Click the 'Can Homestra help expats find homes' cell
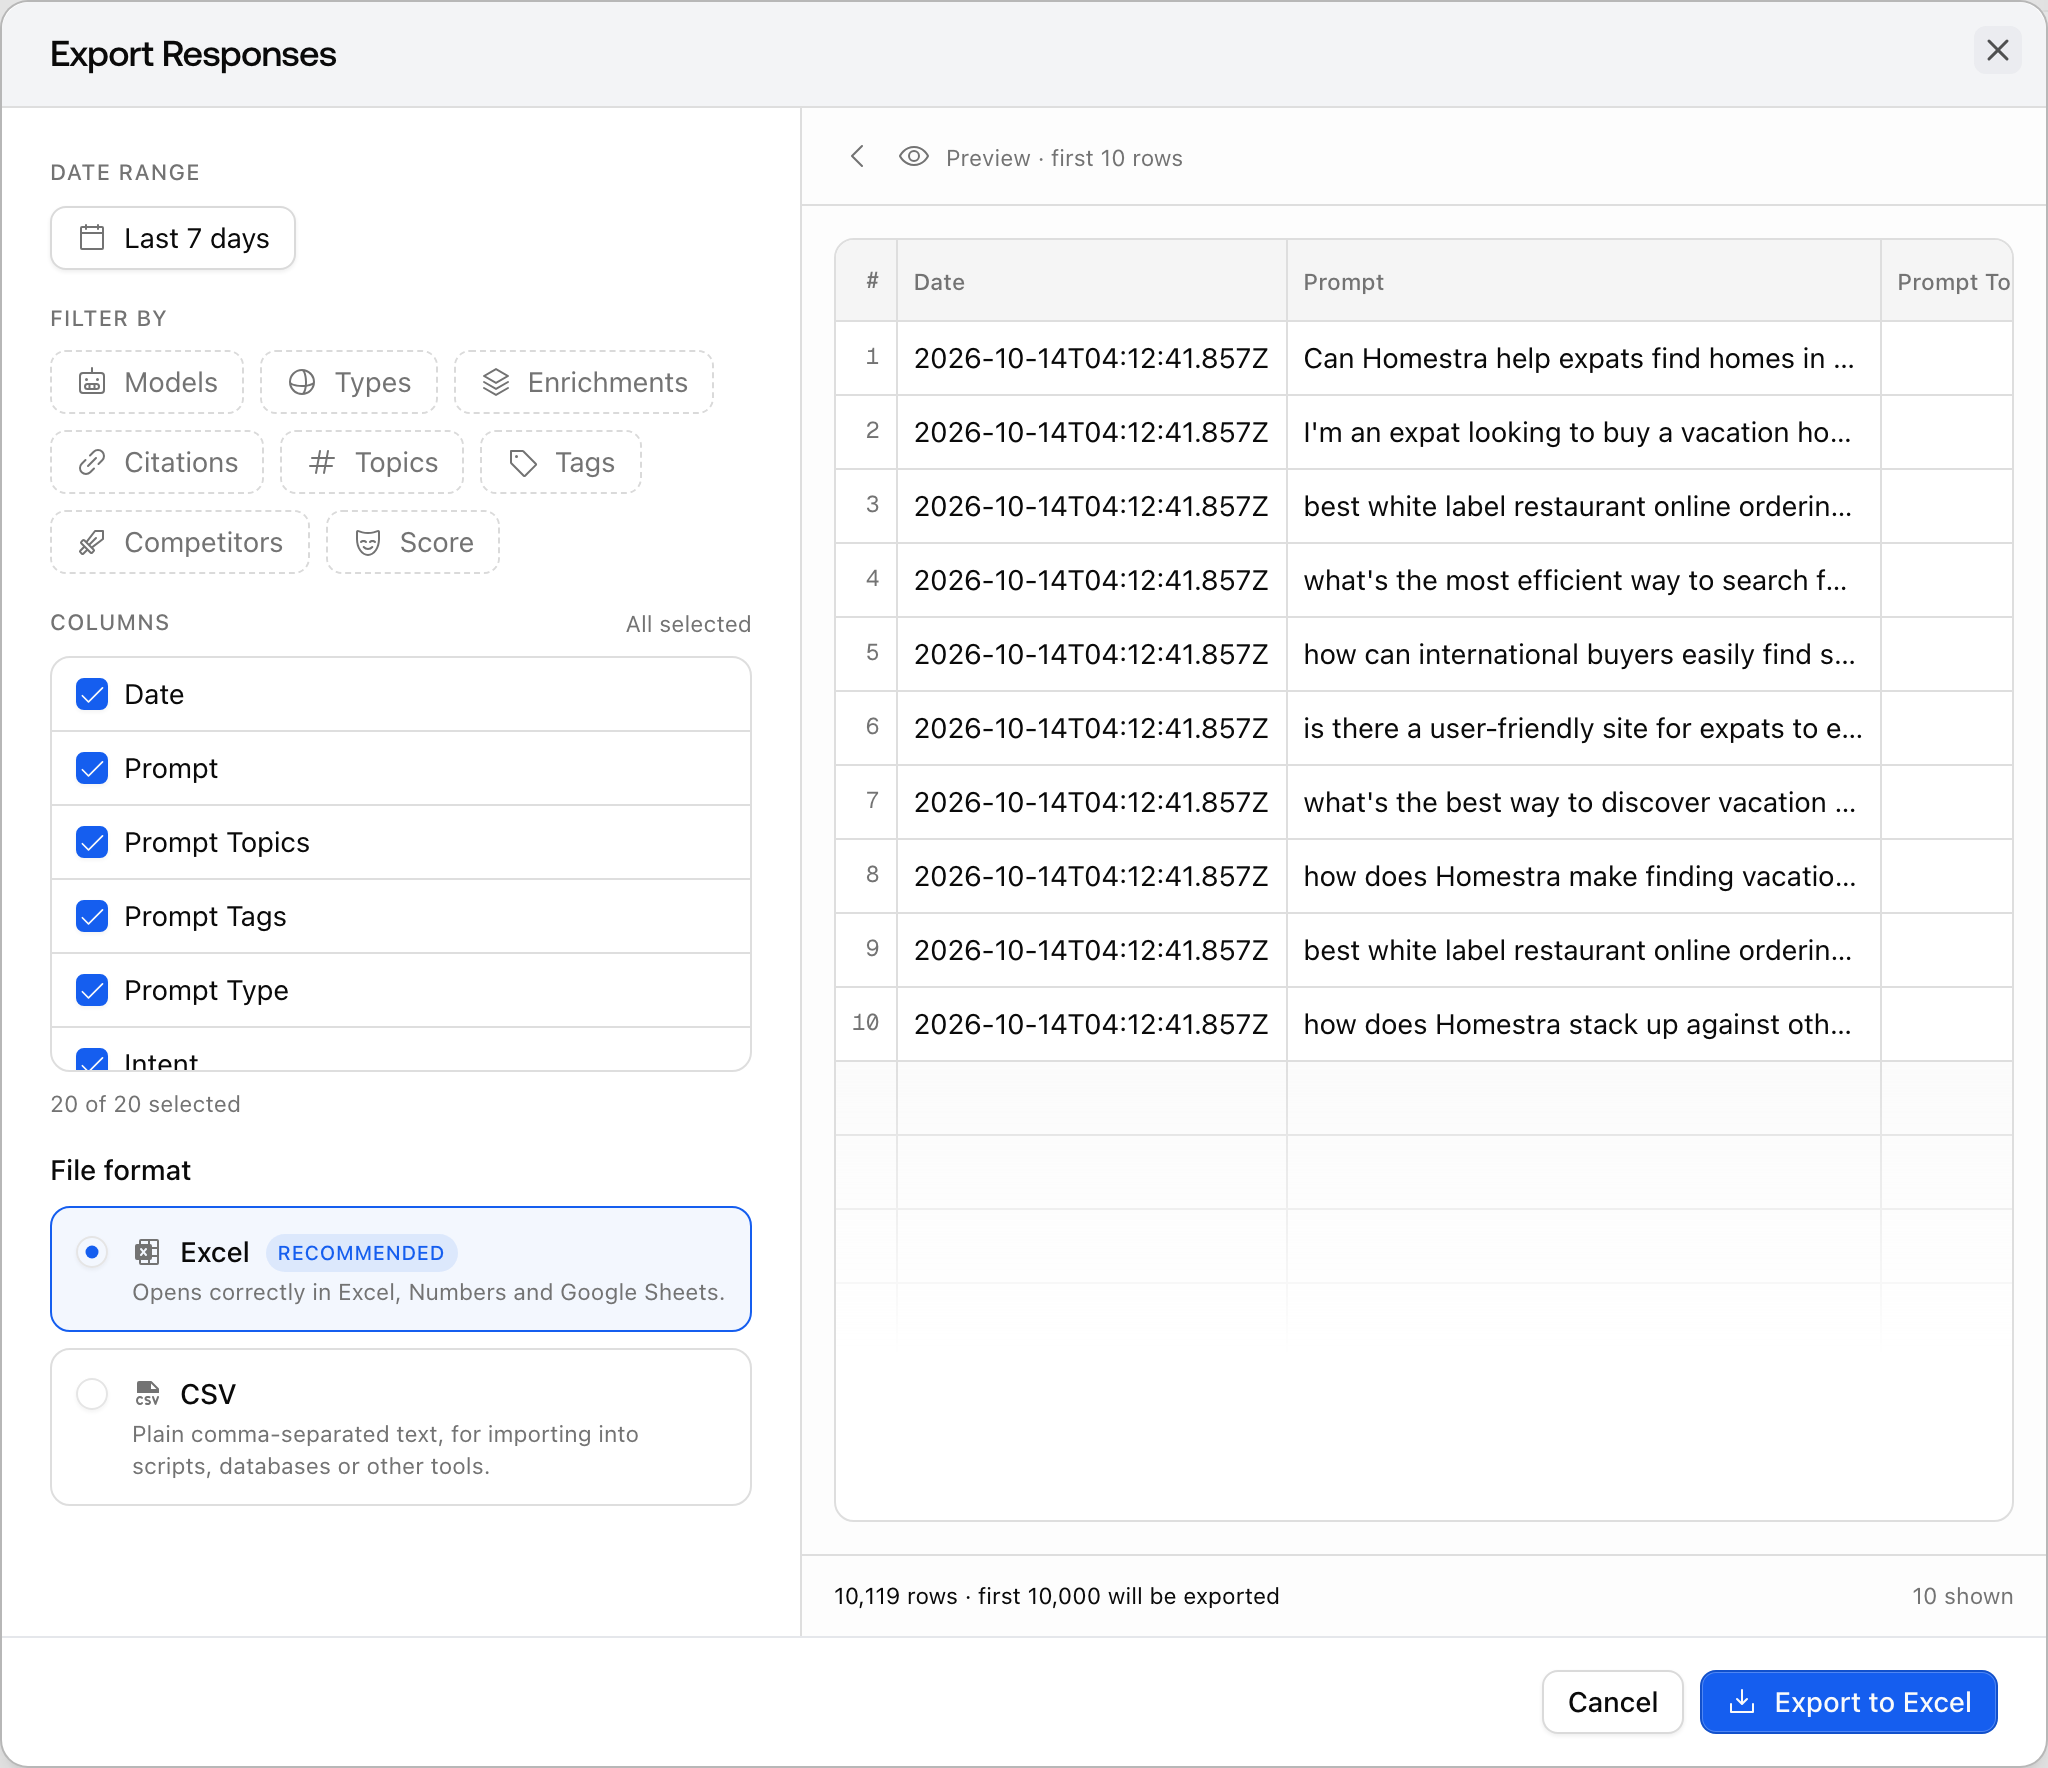Screen dimensions: 2048x1768 click(x=1583, y=358)
